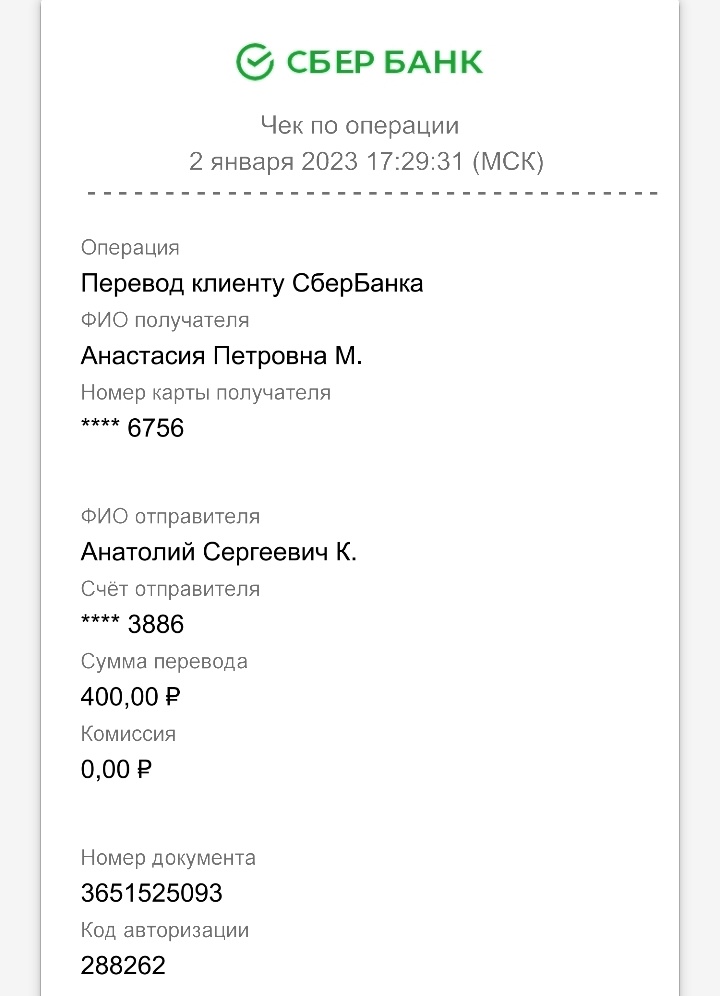
Task: Select the commission value 0,00 ₽
Action: [x=116, y=770]
